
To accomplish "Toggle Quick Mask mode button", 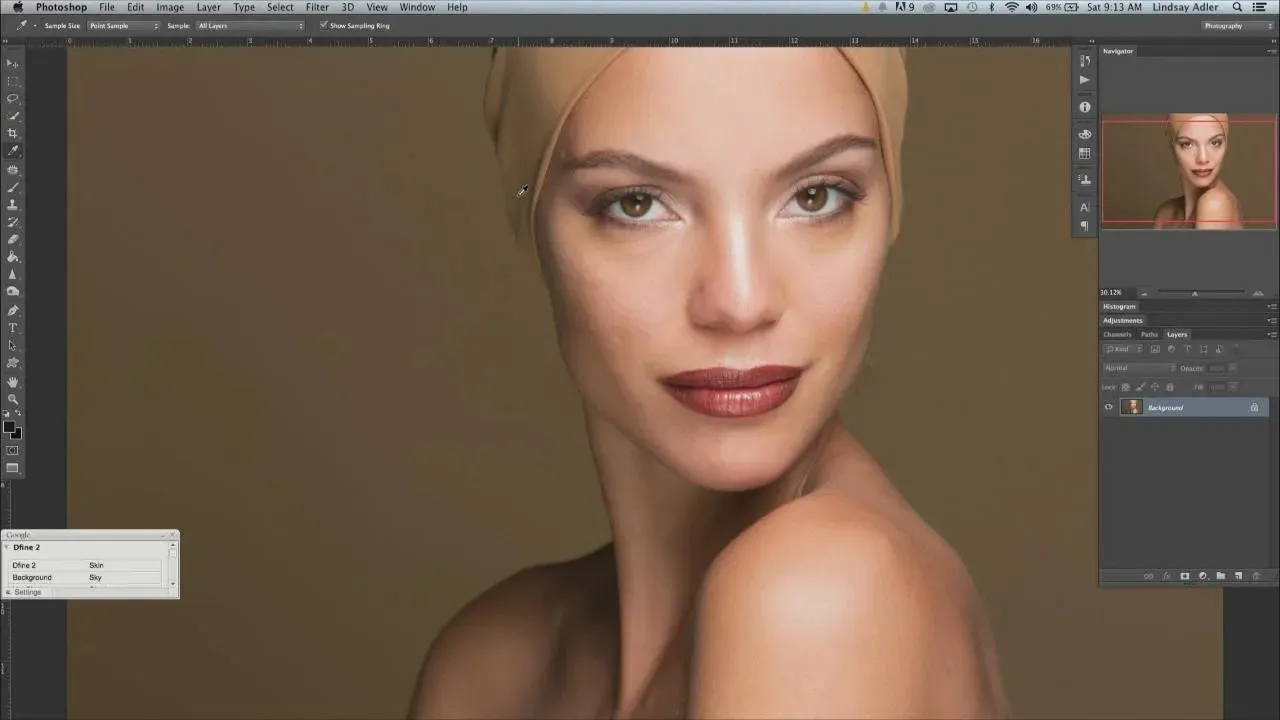I will click(x=13, y=450).
